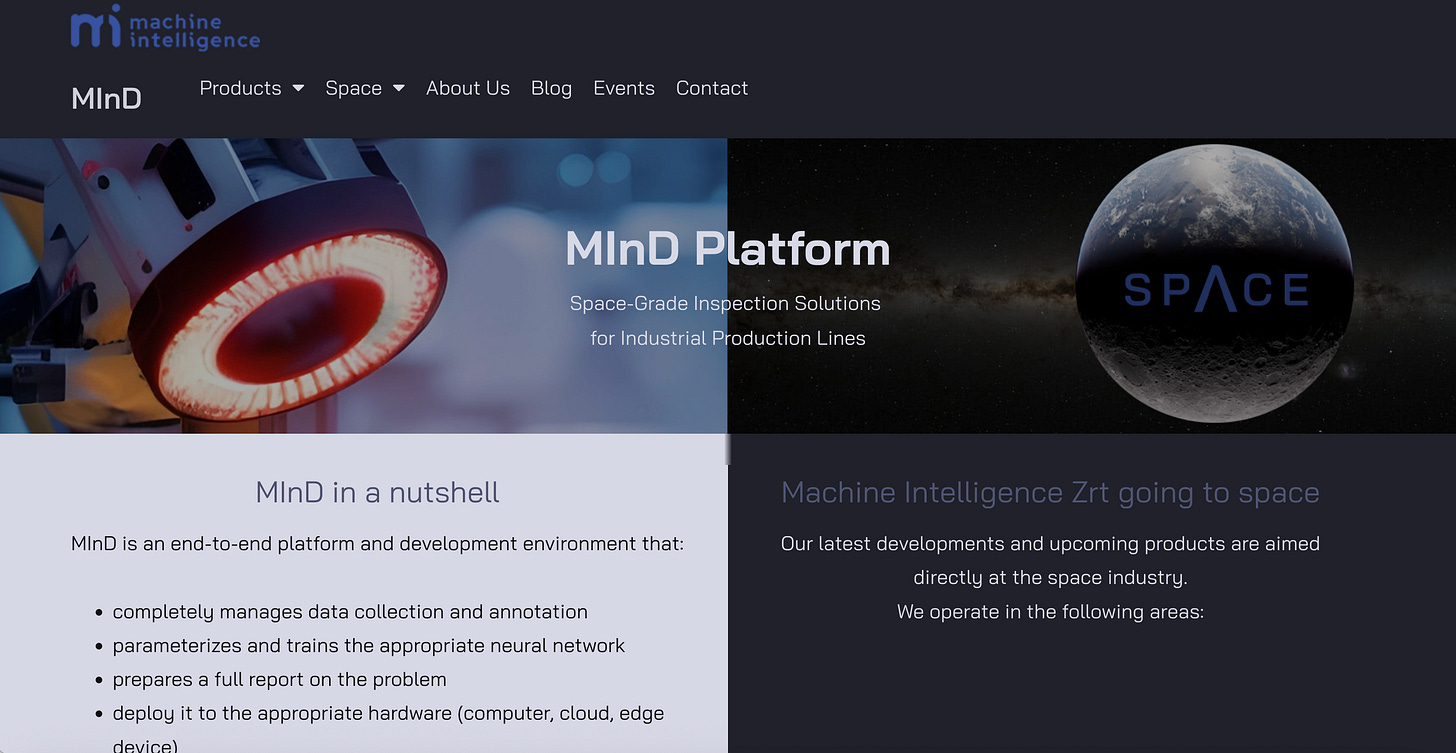Click the MInD Platform hero heading

click(x=727, y=248)
